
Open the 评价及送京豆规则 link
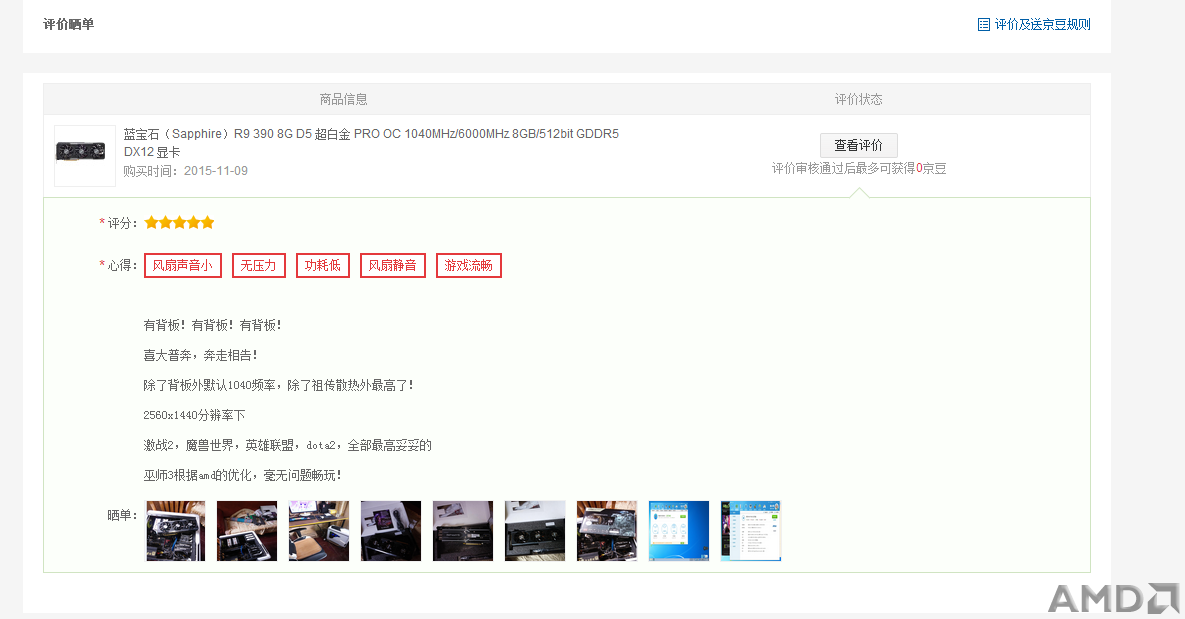(1042, 24)
